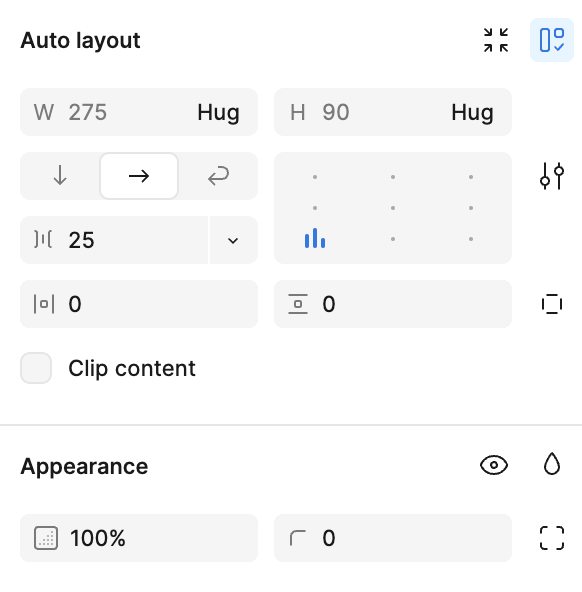Open the width Hug sizing dropdown

tap(218, 112)
